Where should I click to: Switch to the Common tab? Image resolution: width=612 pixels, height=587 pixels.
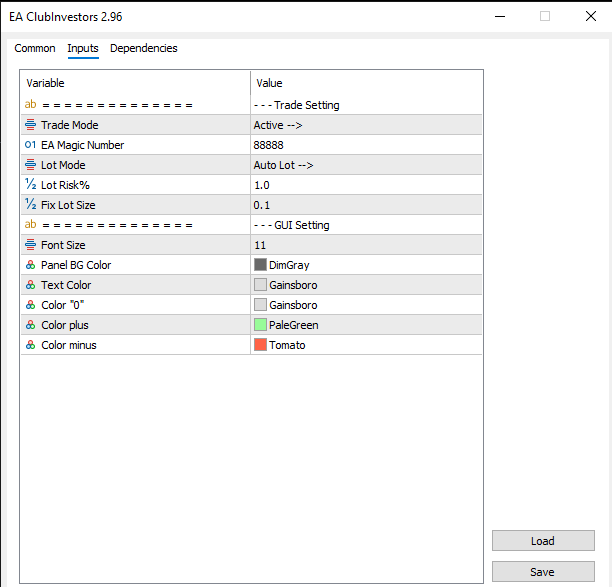35,48
